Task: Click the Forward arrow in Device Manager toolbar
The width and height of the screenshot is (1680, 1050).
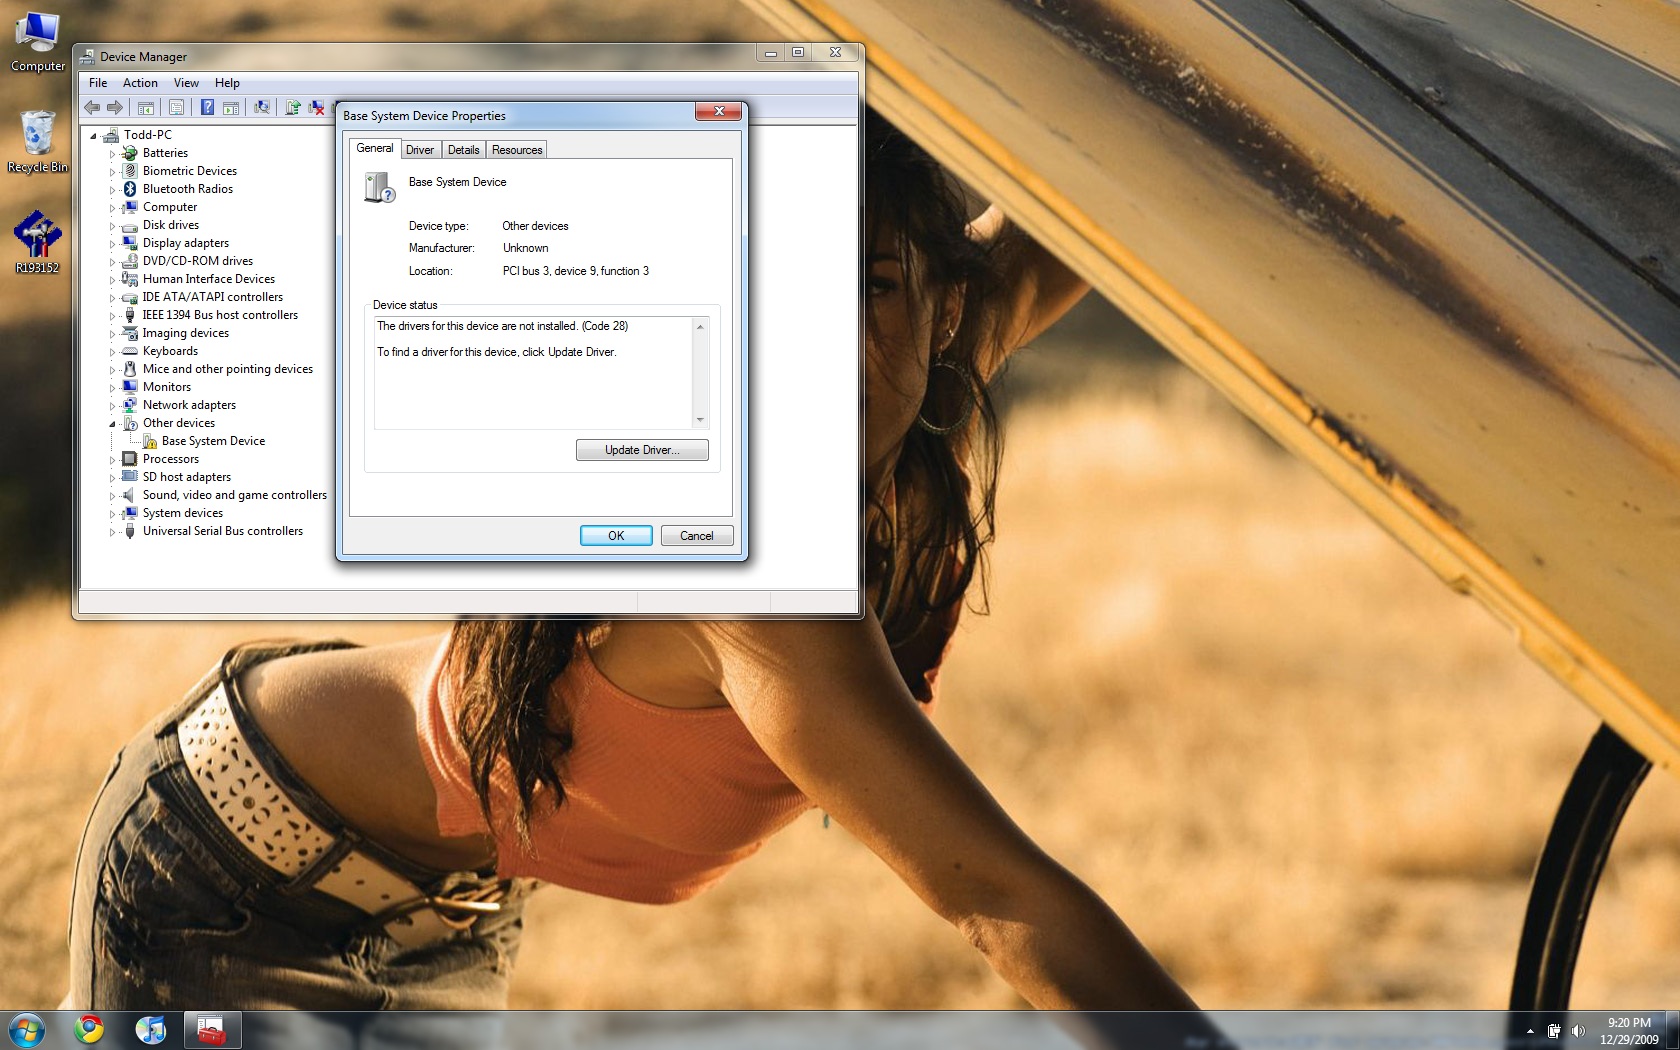Action: click(x=115, y=107)
